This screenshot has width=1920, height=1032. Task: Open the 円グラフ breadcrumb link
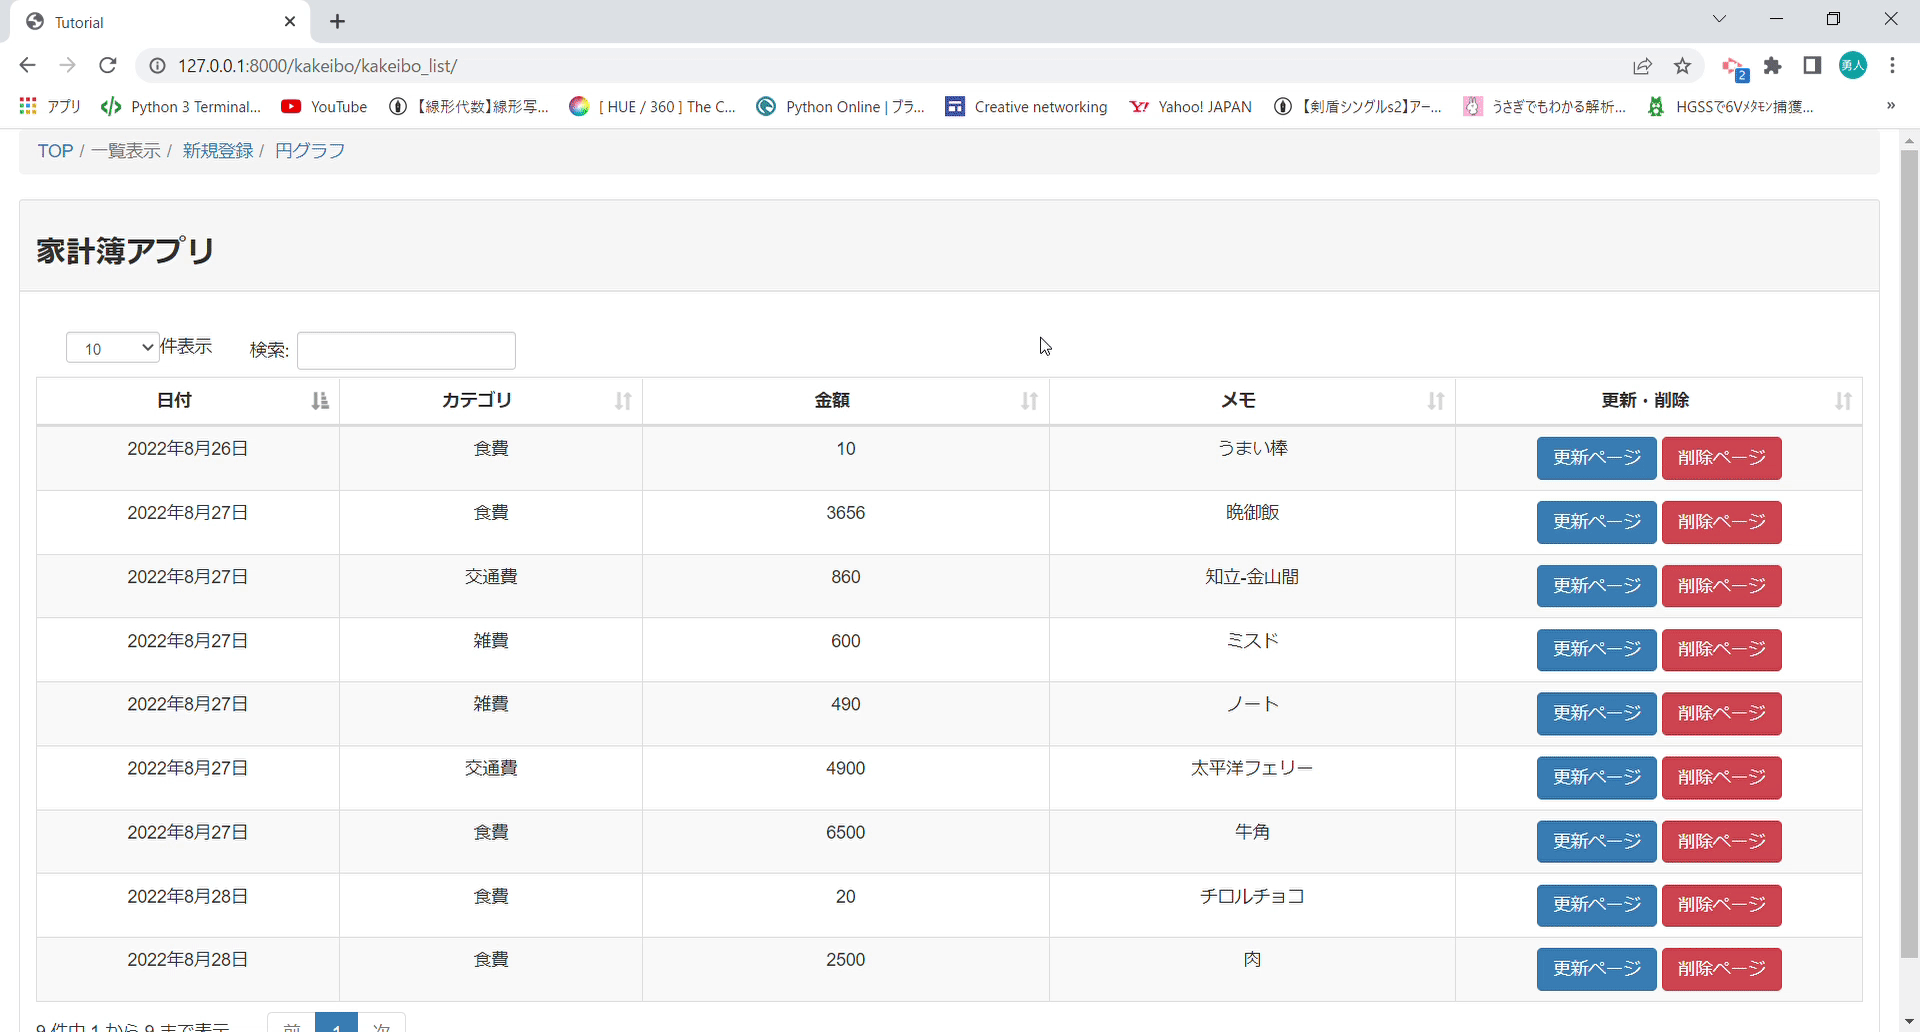[x=310, y=151]
